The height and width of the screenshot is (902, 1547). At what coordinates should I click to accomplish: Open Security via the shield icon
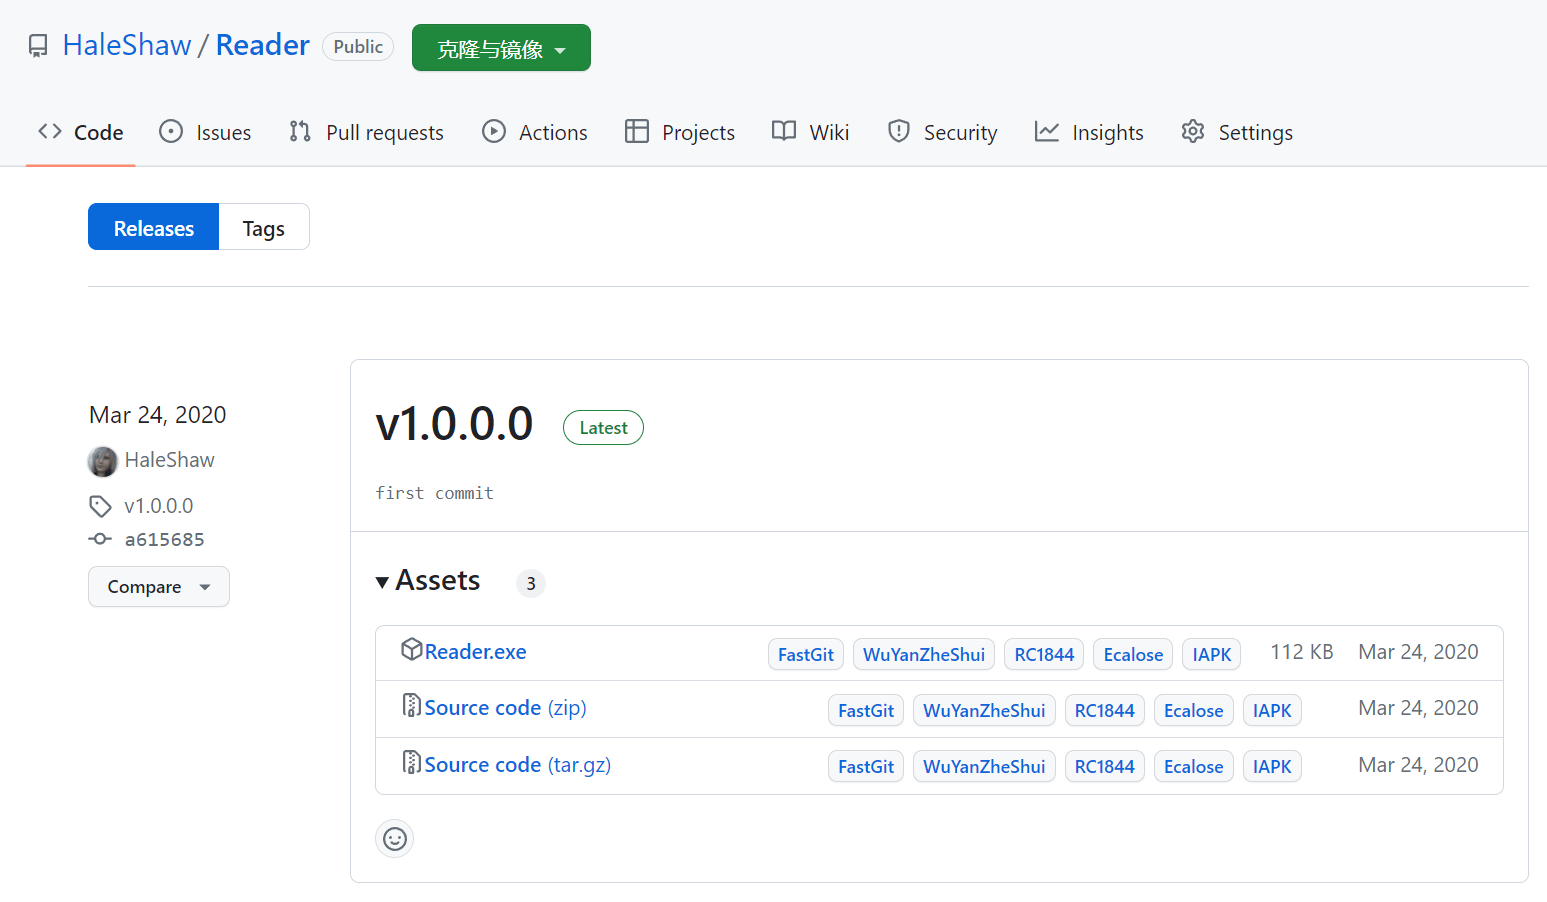pyautogui.click(x=898, y=131)
